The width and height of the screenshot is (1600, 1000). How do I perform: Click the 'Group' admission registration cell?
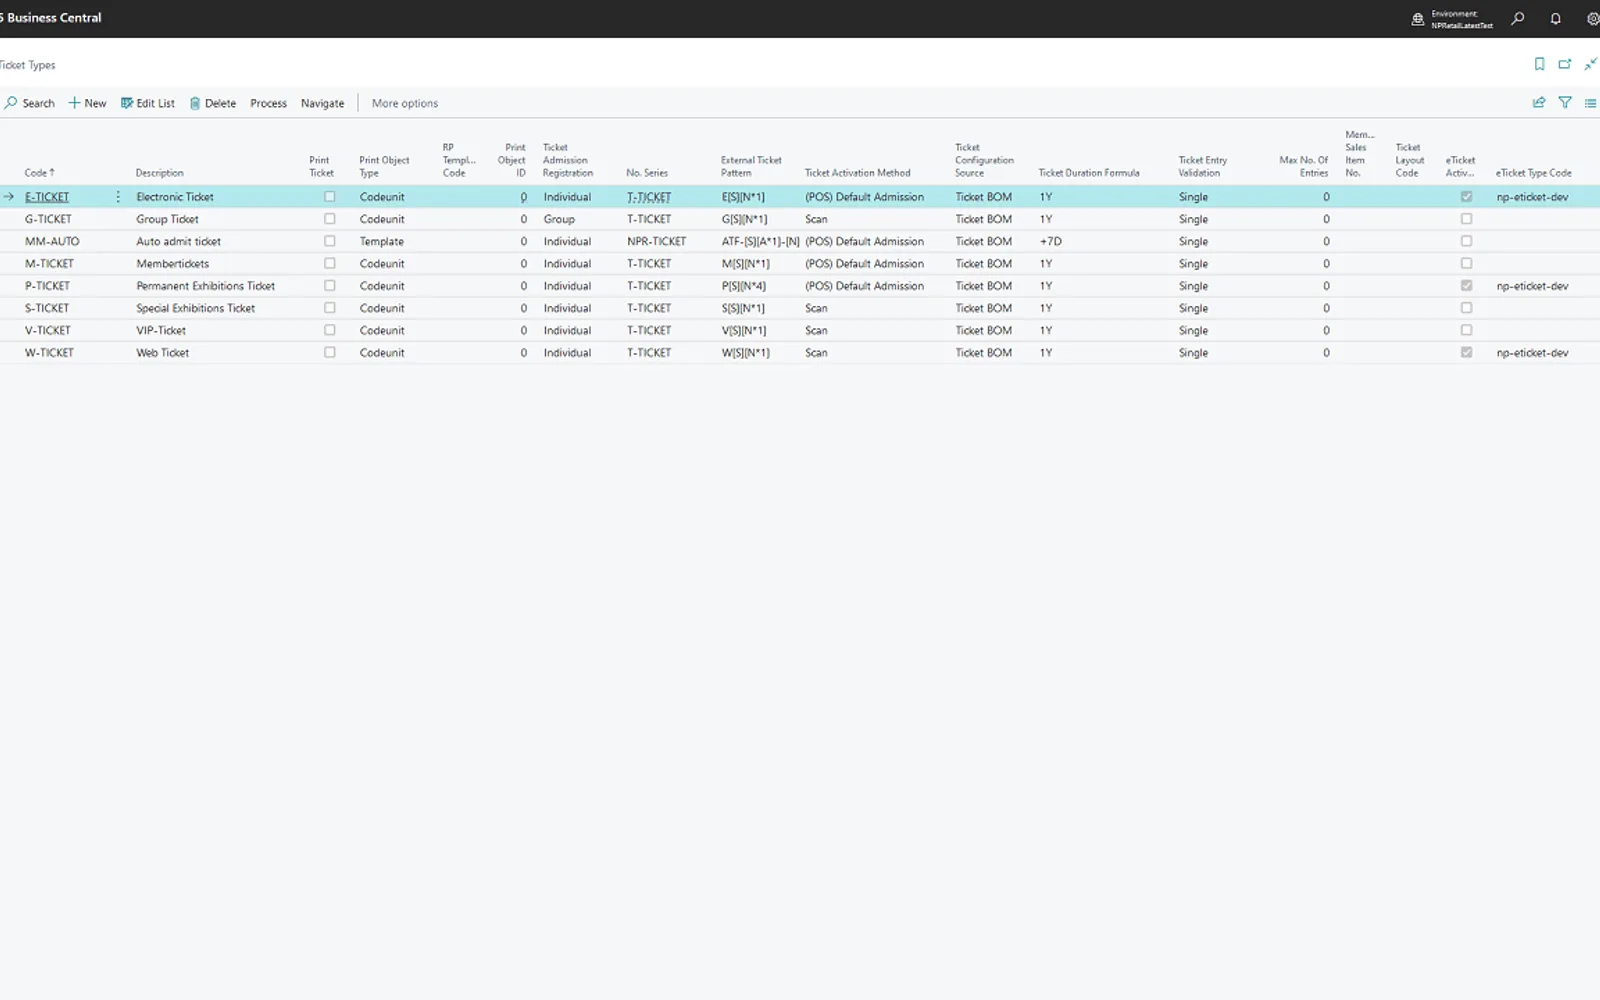pos(559,219)
